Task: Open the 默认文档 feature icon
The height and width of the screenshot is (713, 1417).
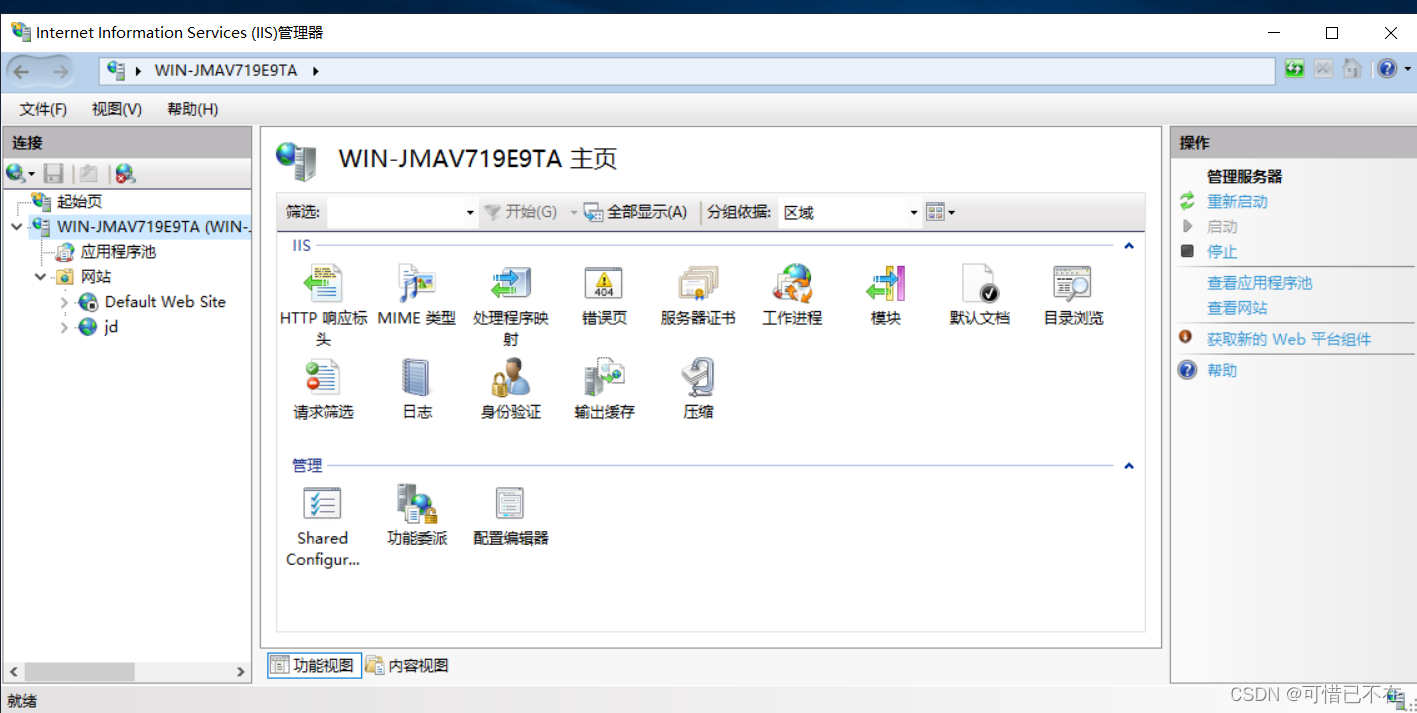Action: pyautogui.click(x=980, y=285)
